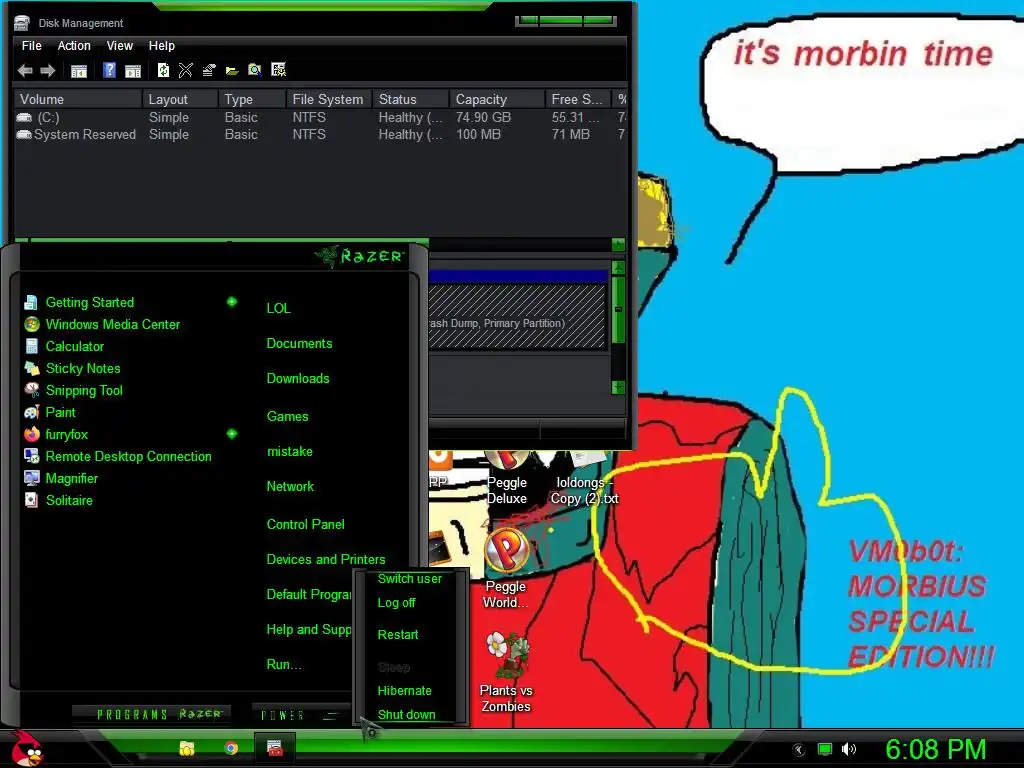Viewport: 1024px width, 768px height.
Task: Open the Help menu
Action: tap(161, 46)
